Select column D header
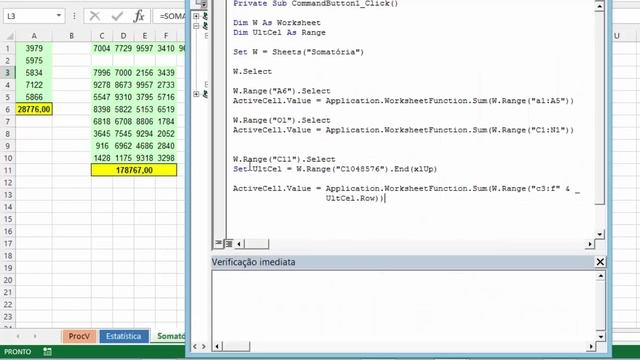 click(x=123, y=36)
